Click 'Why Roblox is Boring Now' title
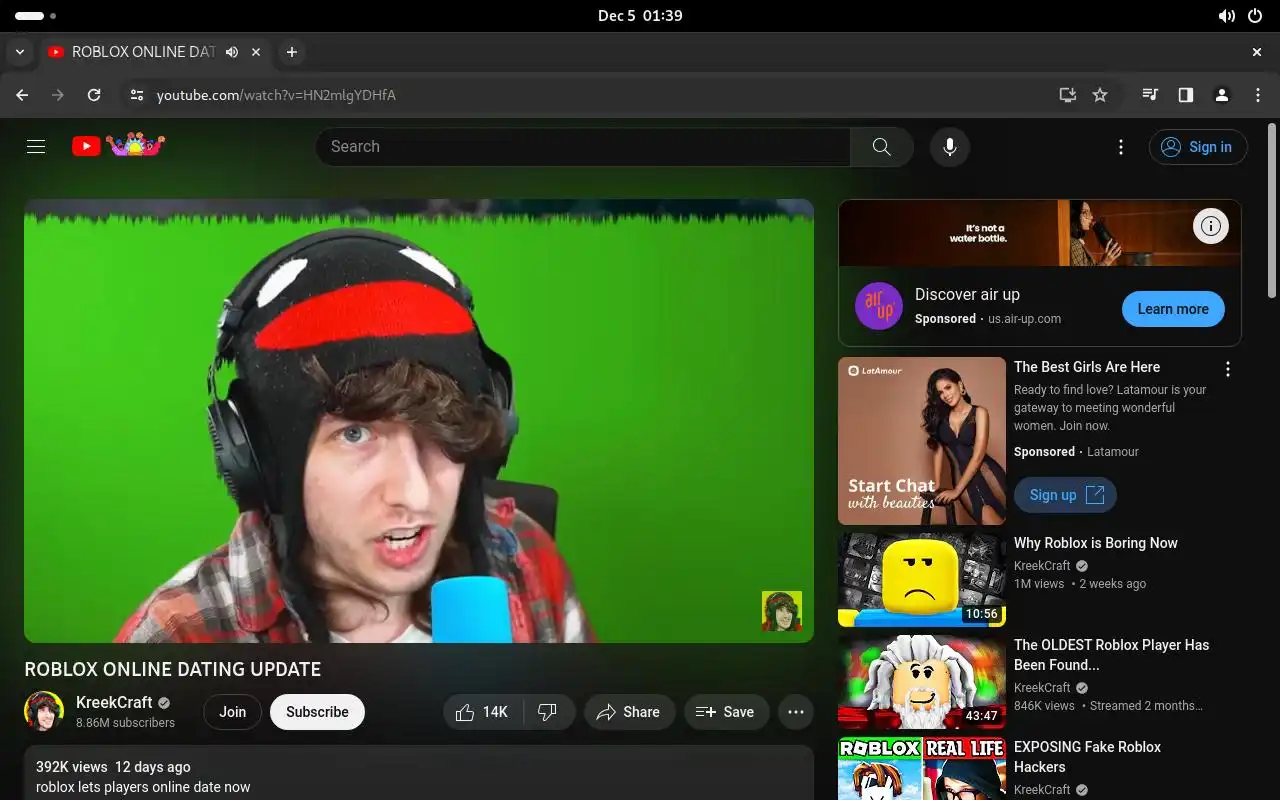 pos(1096,543)
